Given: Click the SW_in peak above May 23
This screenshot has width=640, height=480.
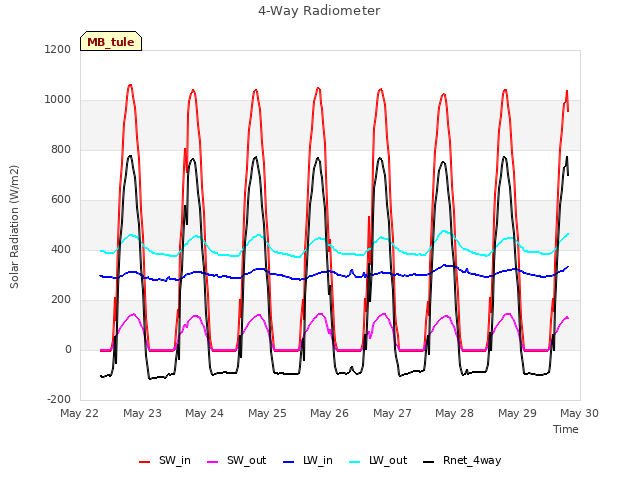Looking at the screenshot, I should click(x=130, y=85).
